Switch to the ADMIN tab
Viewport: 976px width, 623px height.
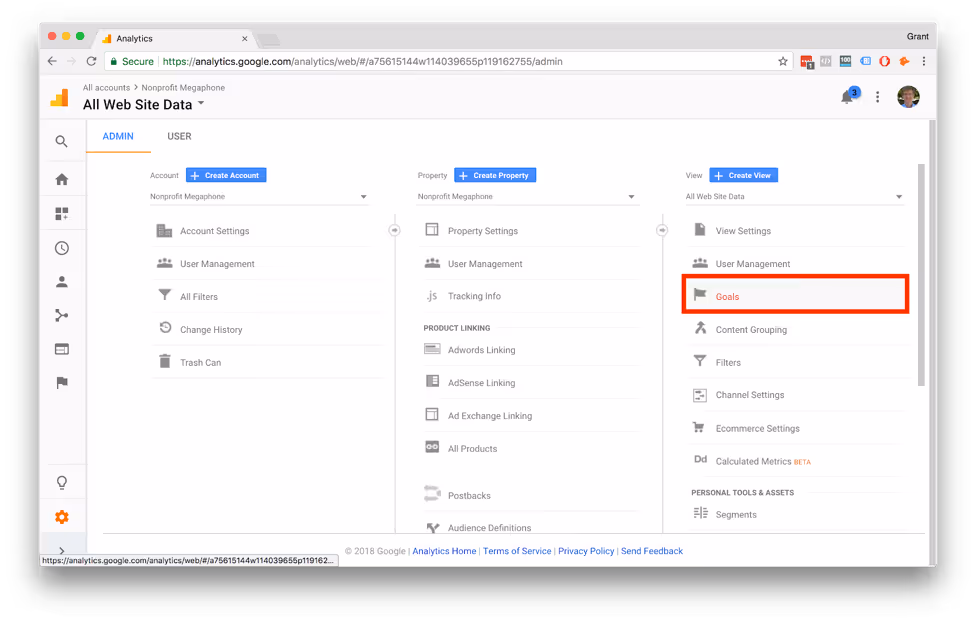(x=118, y=136)
